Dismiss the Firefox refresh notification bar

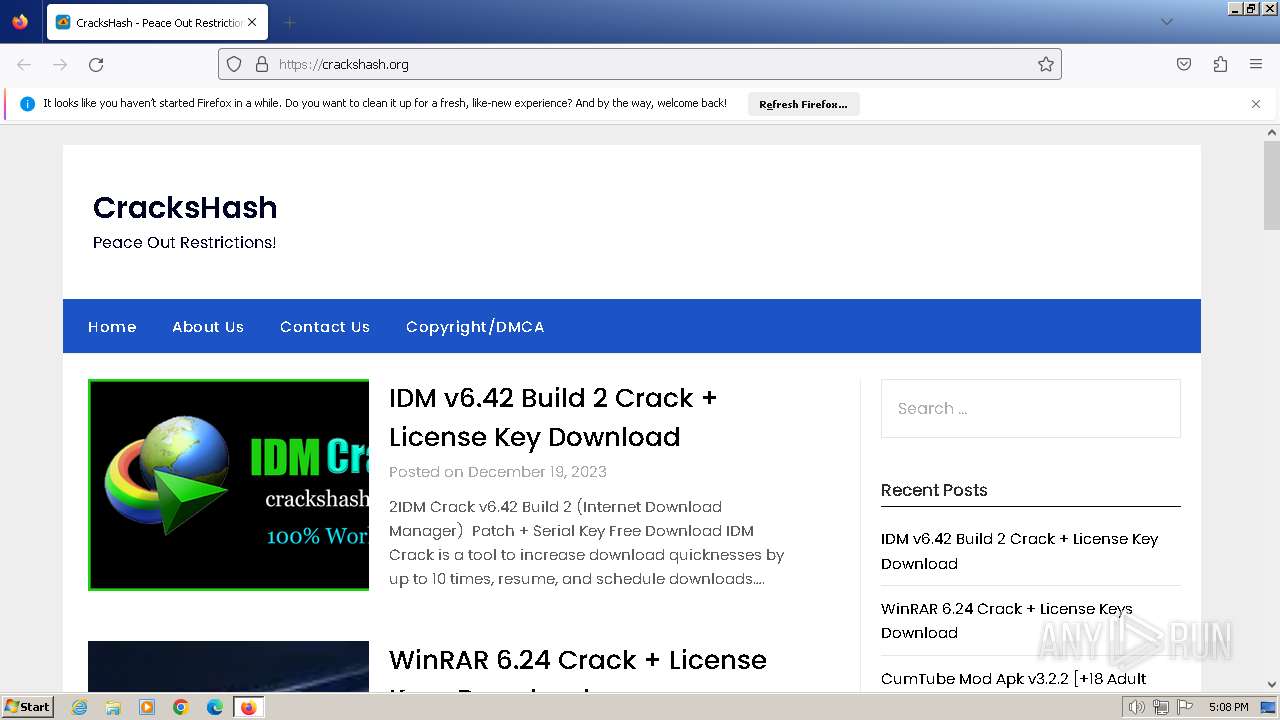point(1256,104)
